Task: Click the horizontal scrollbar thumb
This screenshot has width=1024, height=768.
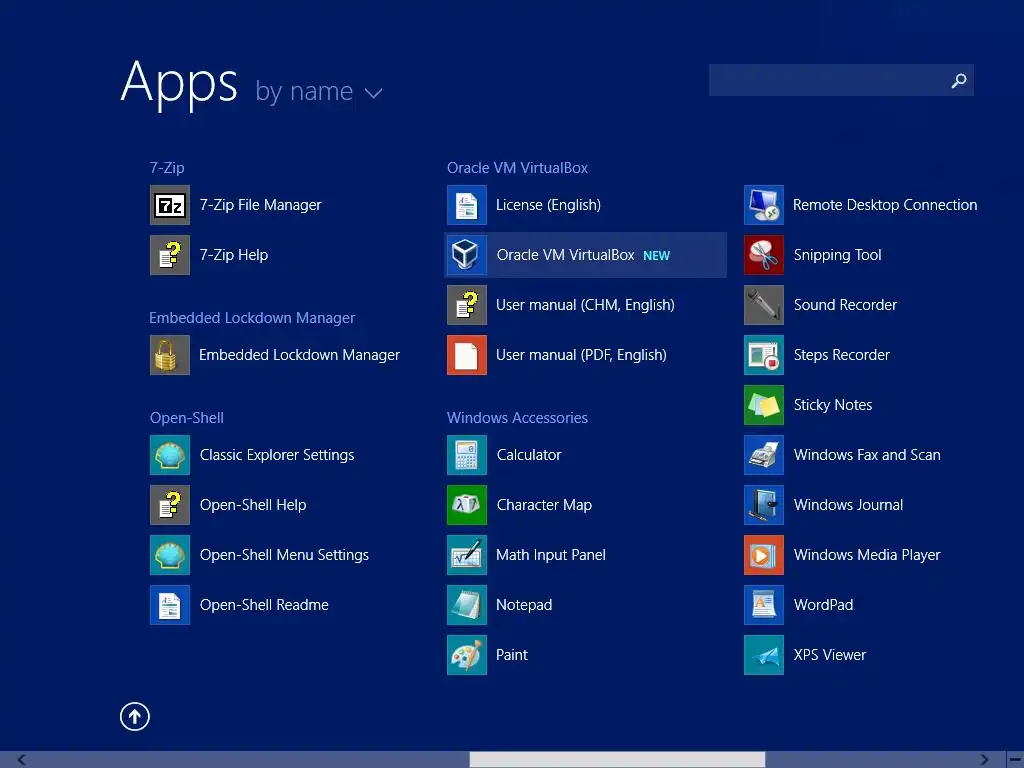Action: point(617,760)
